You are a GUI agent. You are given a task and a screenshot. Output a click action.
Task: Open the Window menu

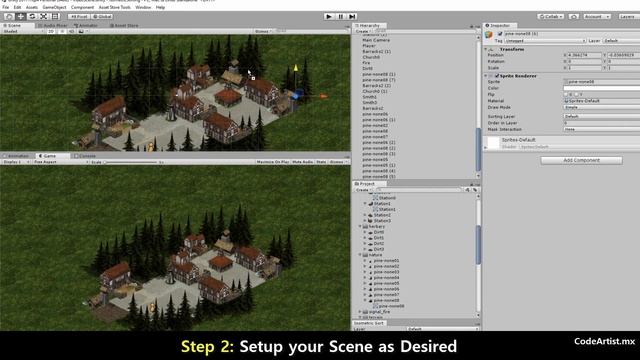coord(143,7)
